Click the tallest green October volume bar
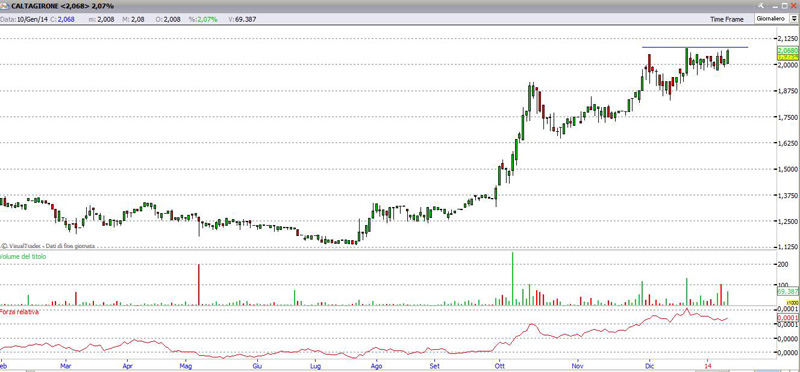Screen dimensions: 800x372 [x=513, y=279]
